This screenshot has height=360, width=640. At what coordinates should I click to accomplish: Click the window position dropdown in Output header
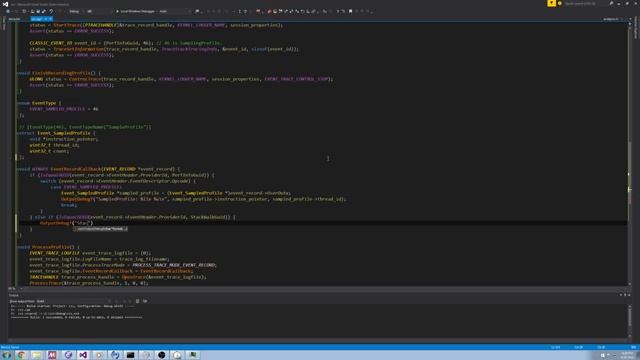pos(621,295)
